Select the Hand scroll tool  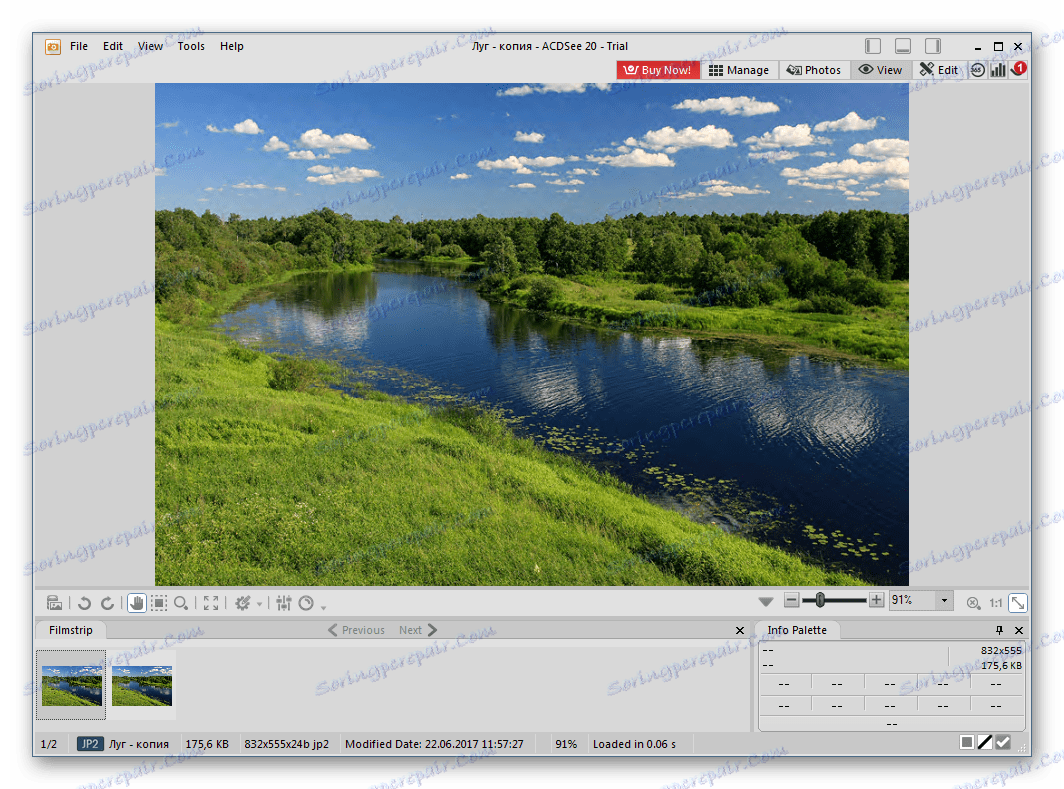point(136,603)
